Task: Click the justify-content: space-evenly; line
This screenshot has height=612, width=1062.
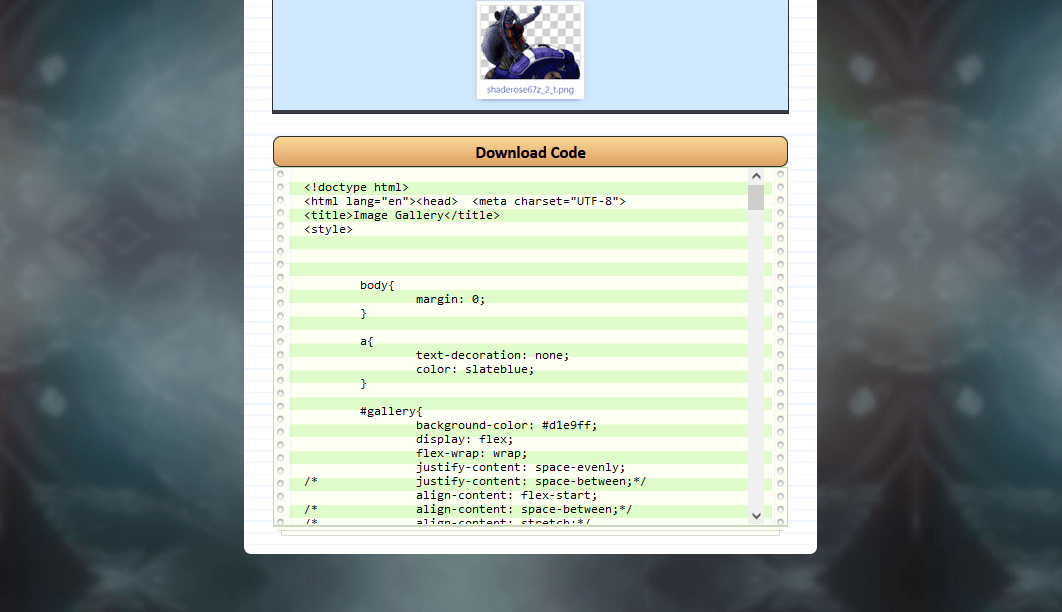Action: coord(520,467)
